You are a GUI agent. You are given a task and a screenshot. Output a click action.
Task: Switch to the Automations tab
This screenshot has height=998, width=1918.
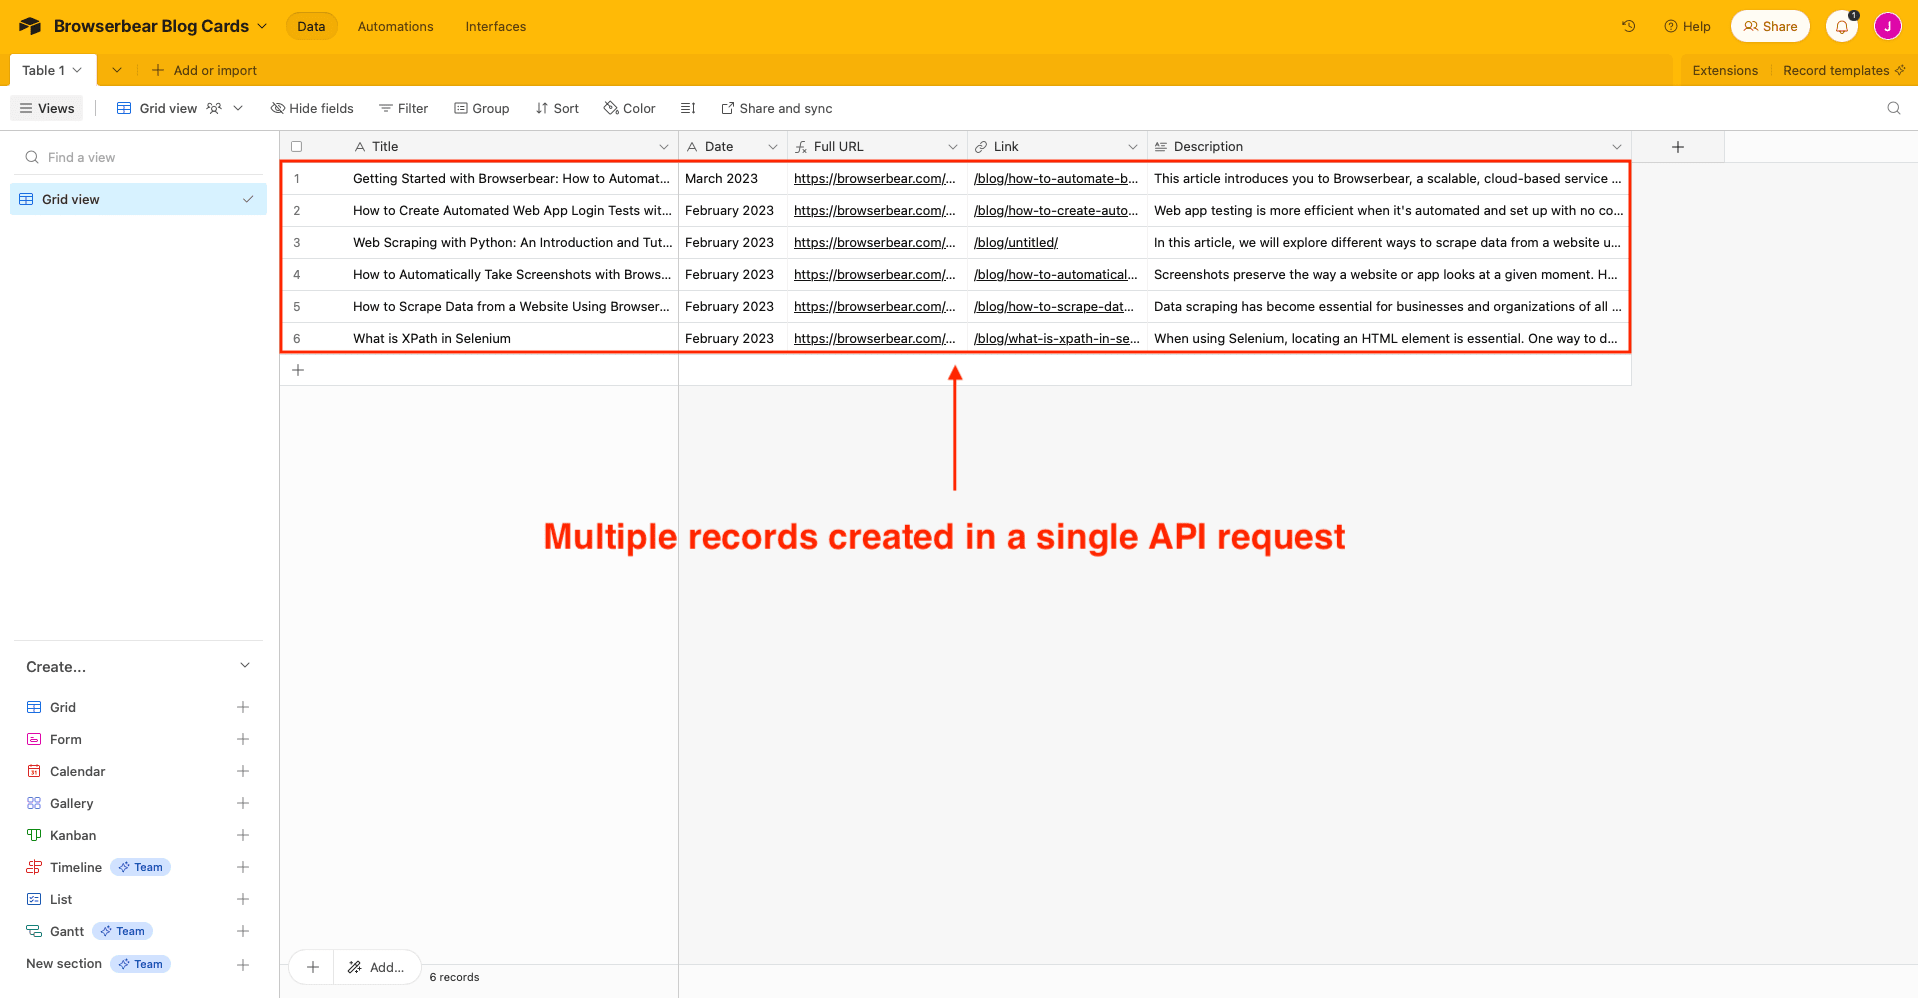(x=396, y=26)
